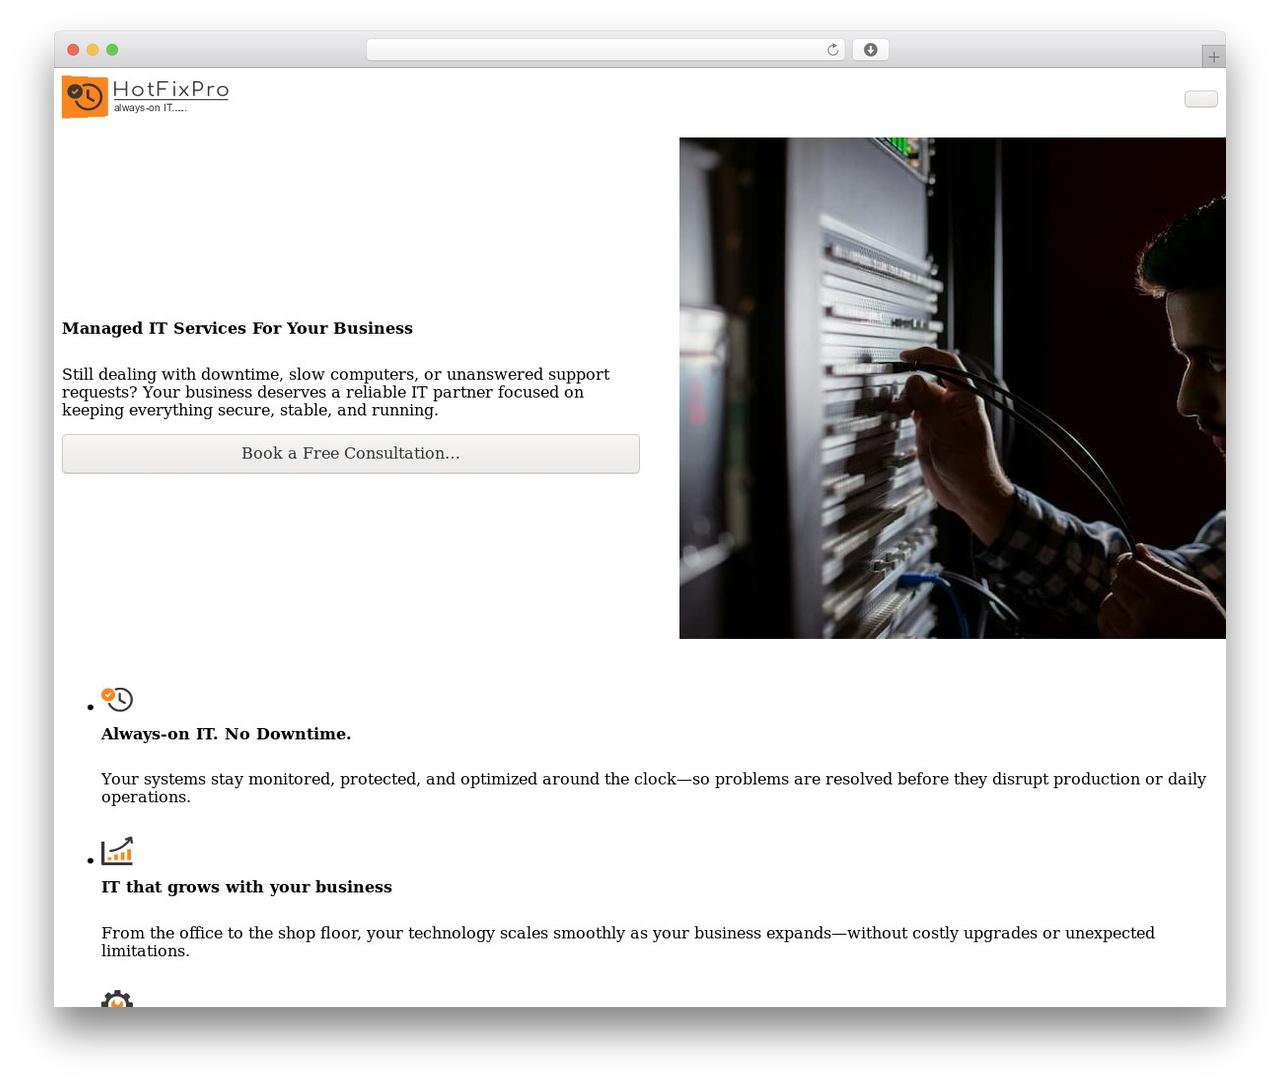This screenshot has width=1280, height=1084.
Task: Click the server technician hero image
Action: coord(952,388)
